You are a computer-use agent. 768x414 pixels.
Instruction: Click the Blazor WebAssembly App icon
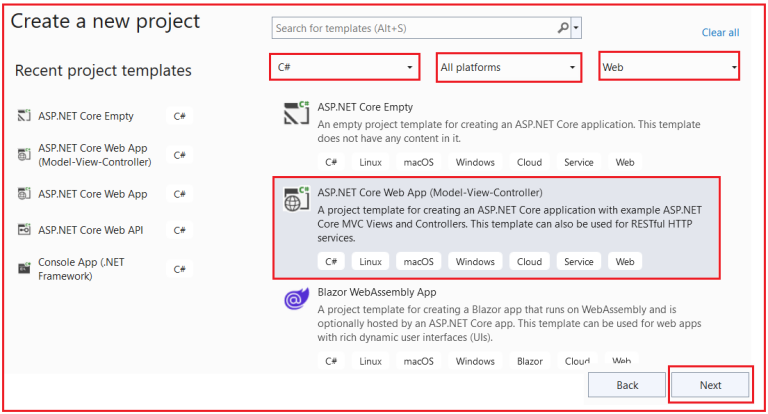296,298
